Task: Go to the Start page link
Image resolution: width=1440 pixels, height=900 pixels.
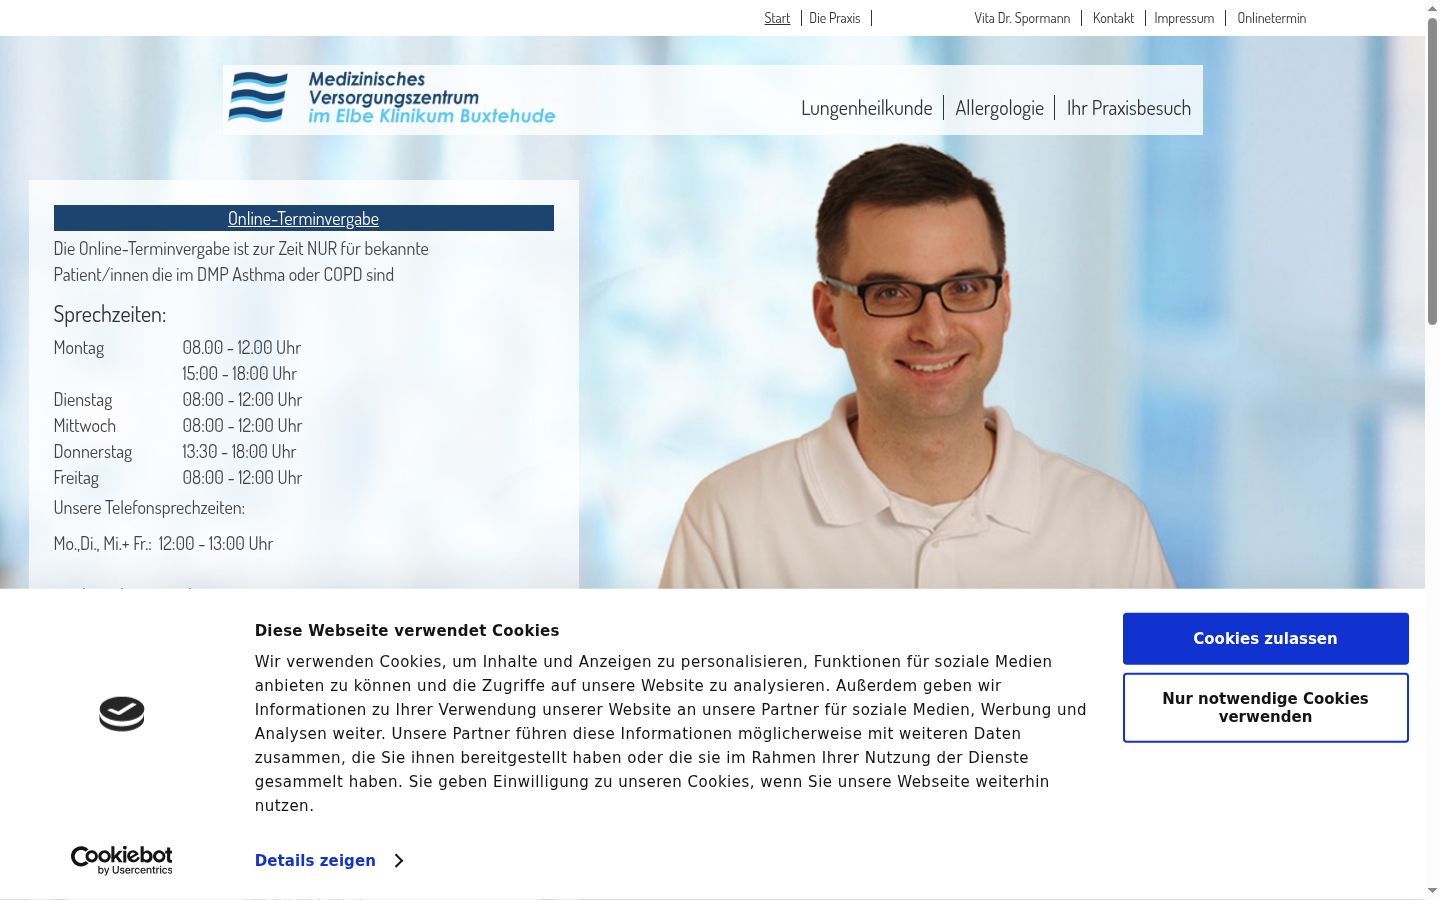Action: tap(777, 18)
